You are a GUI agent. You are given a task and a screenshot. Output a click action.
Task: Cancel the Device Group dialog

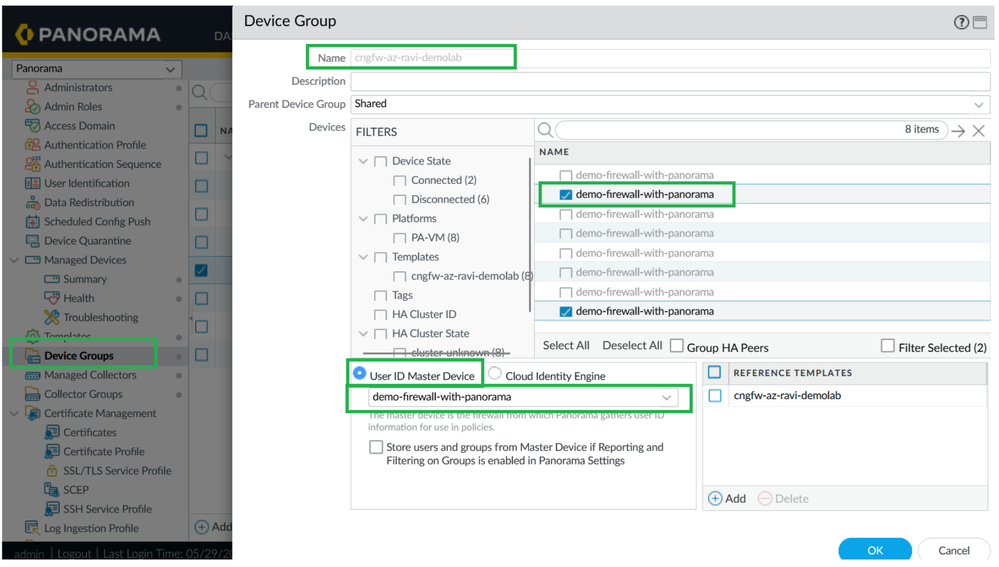[954, 550]
